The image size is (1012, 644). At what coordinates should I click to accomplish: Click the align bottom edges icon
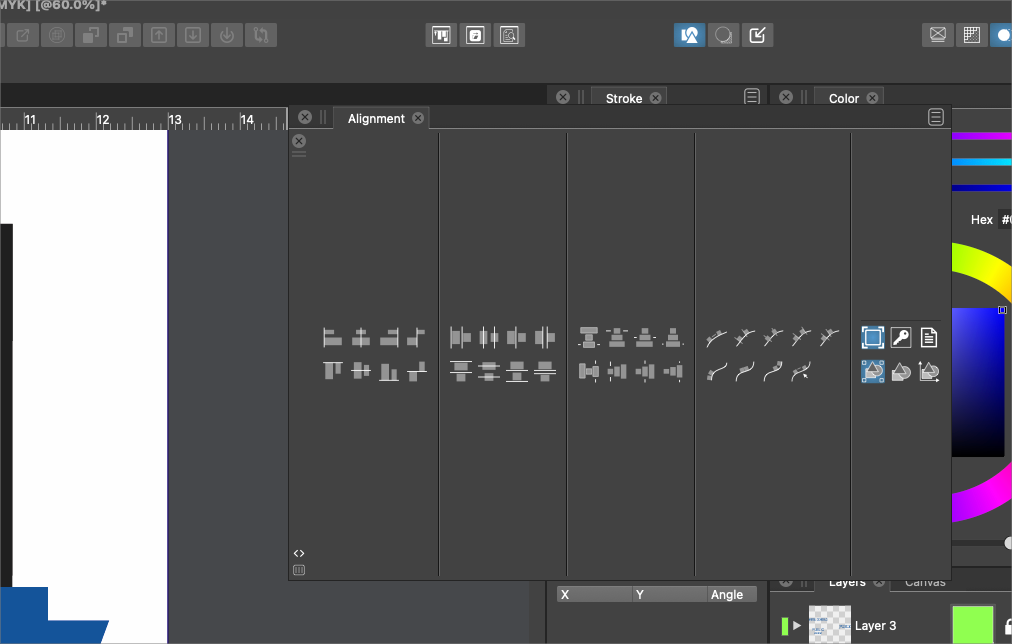[389, 371]
